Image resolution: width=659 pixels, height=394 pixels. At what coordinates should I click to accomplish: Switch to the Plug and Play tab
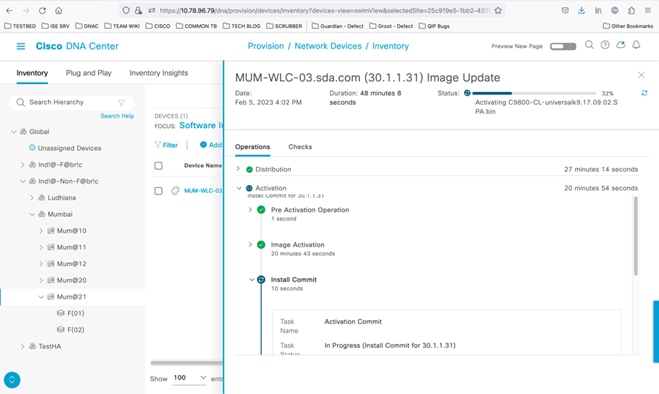tap(89, 73)
